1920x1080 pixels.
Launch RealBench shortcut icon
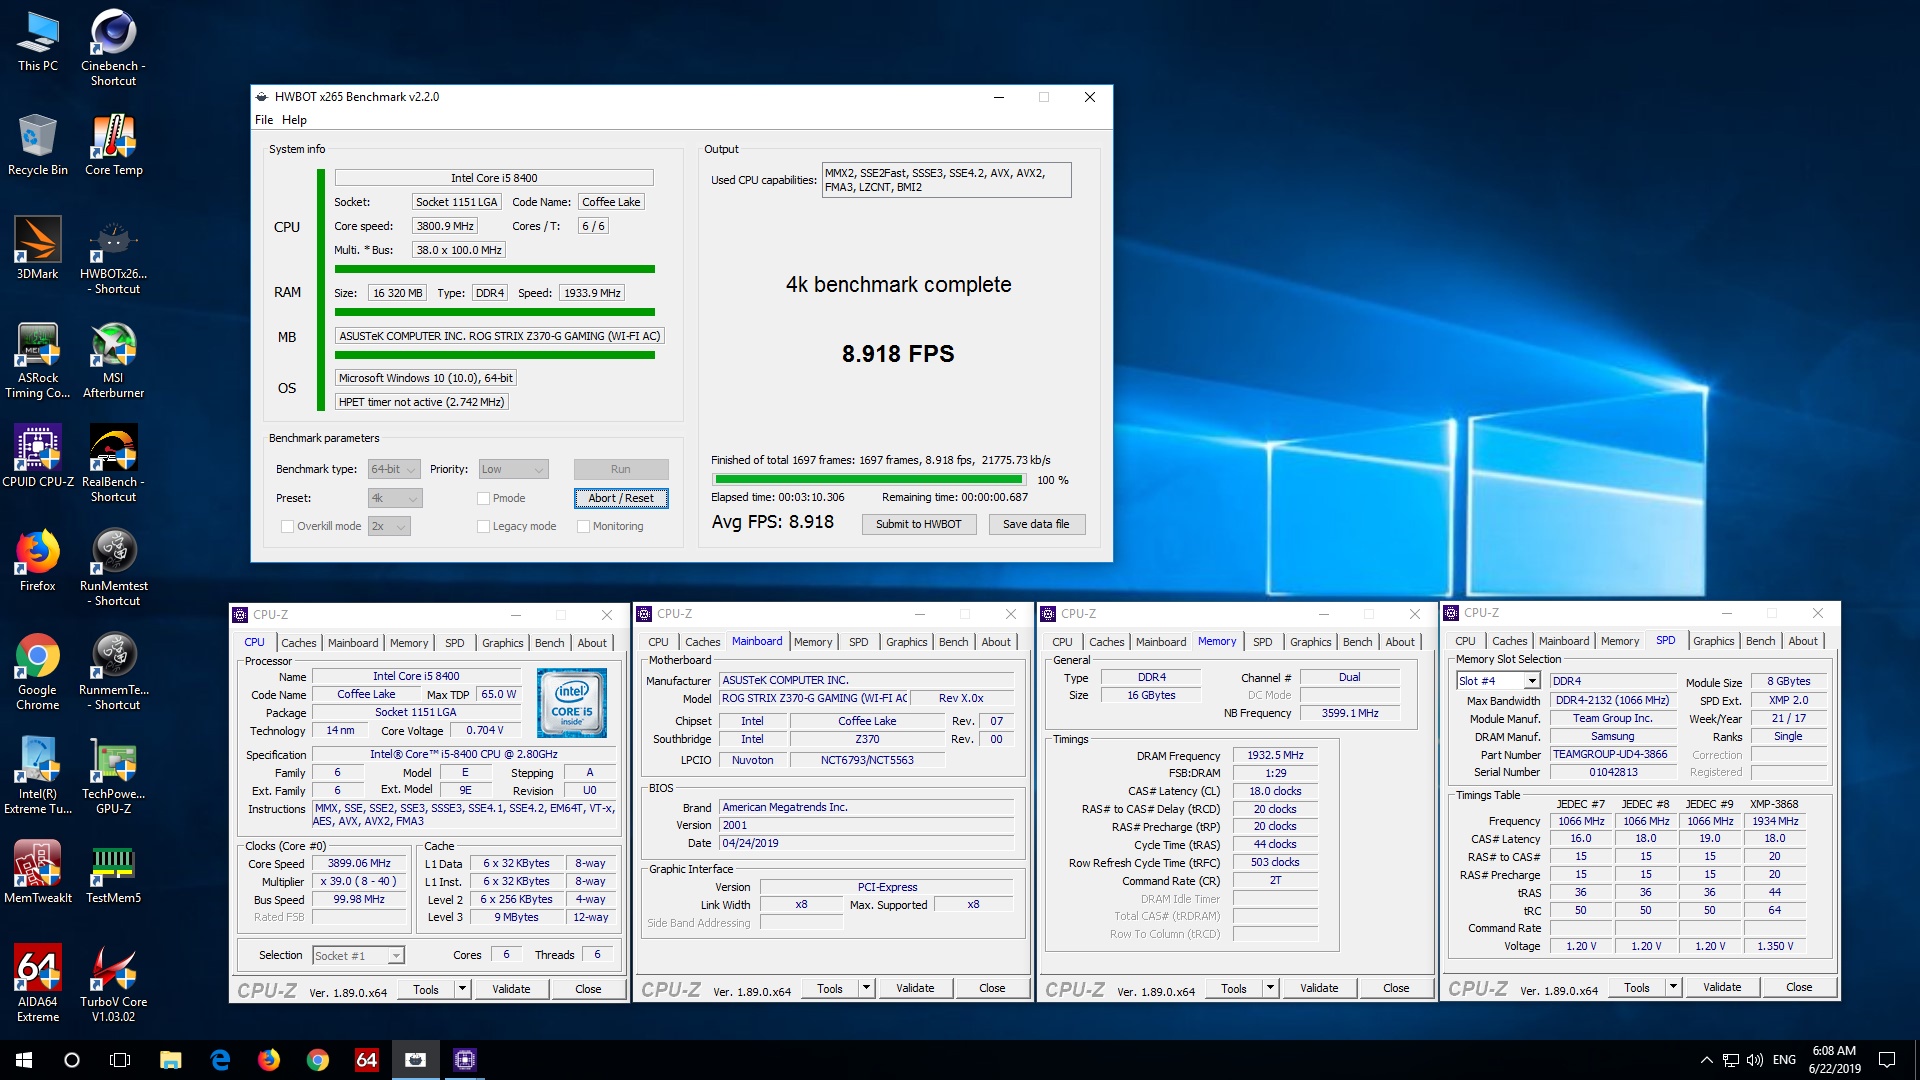(x=113, y=464)
